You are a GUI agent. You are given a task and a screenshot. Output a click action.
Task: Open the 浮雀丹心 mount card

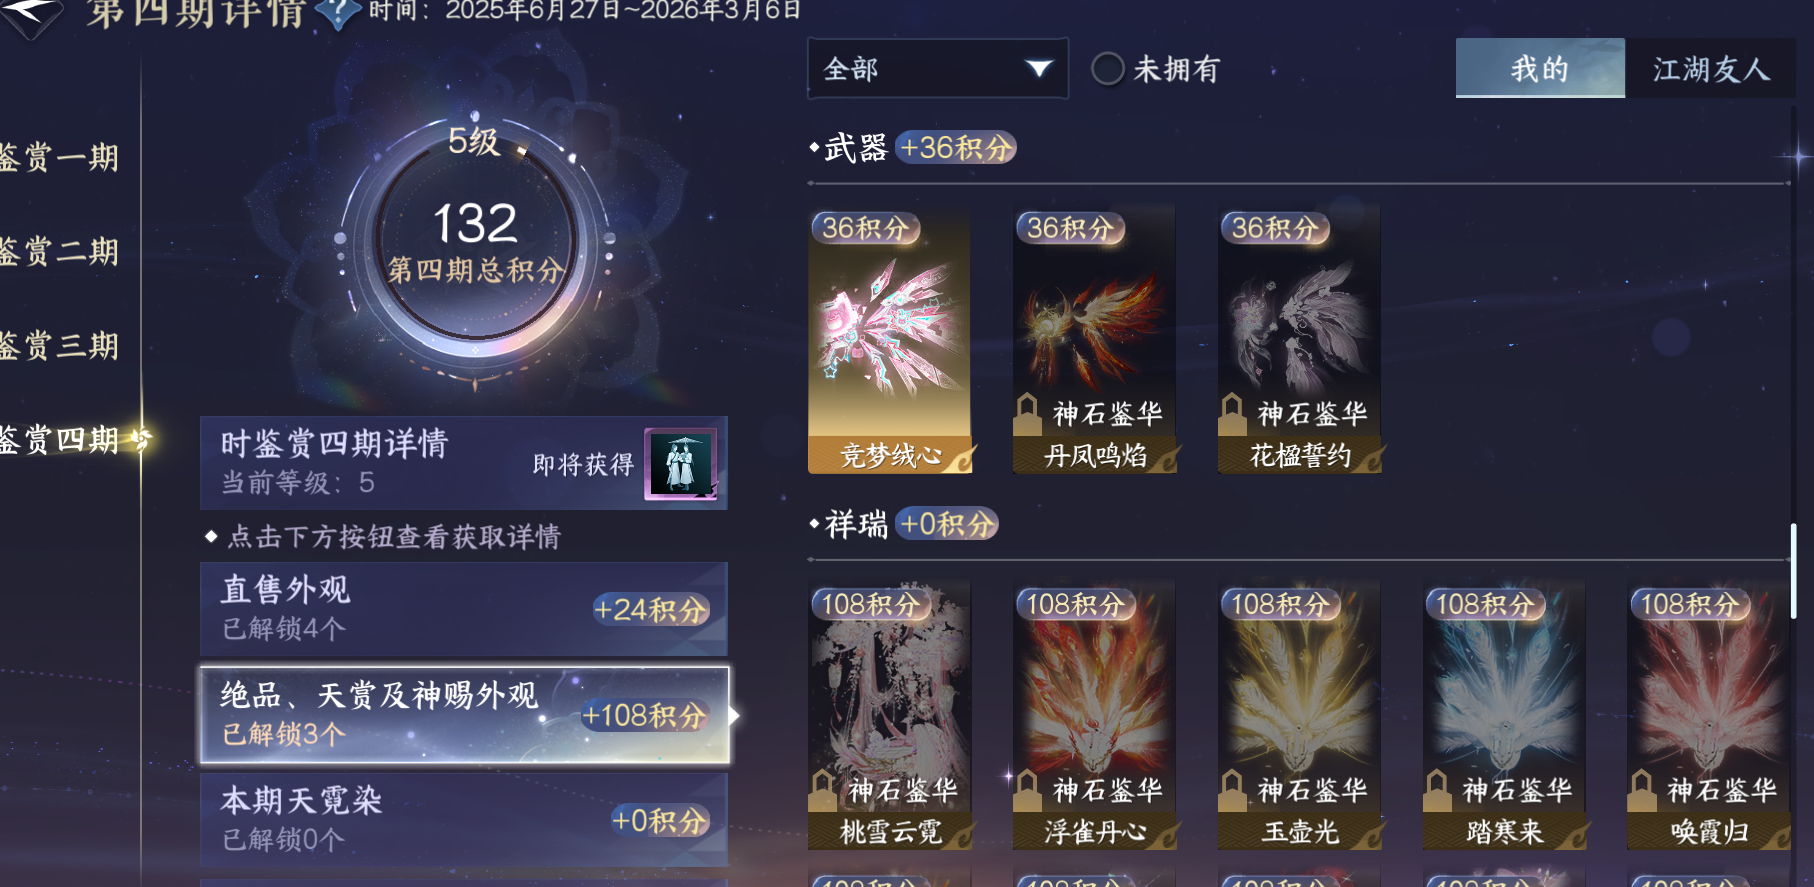(1094, 716)
